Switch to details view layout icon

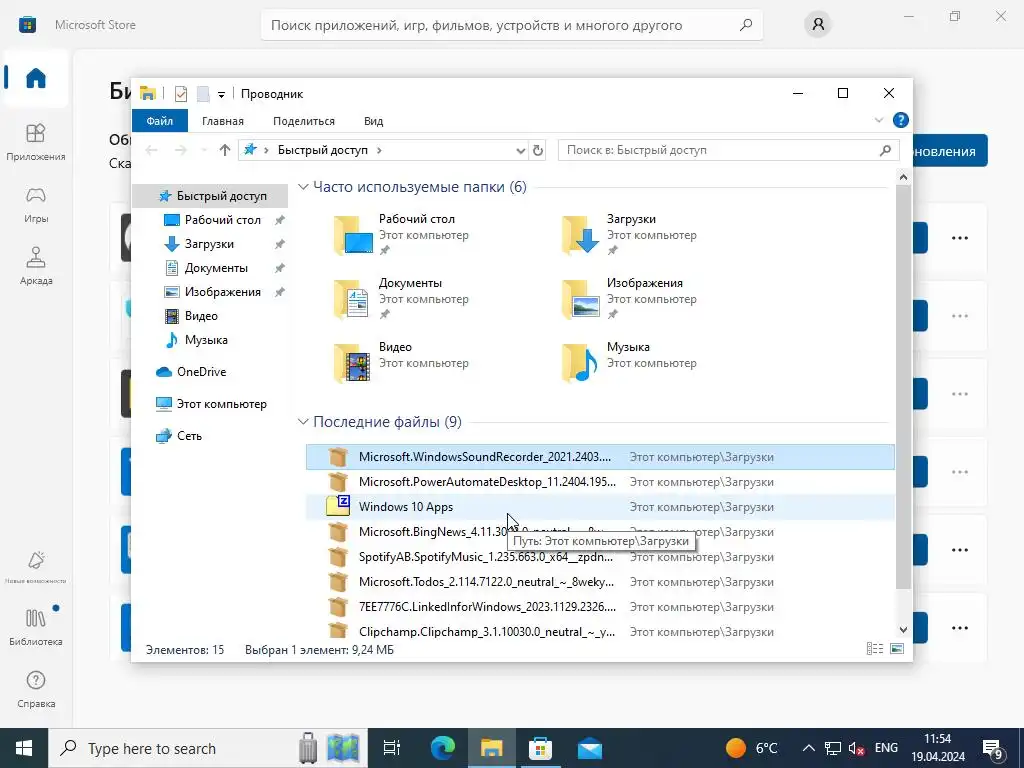tap(874, 648)
